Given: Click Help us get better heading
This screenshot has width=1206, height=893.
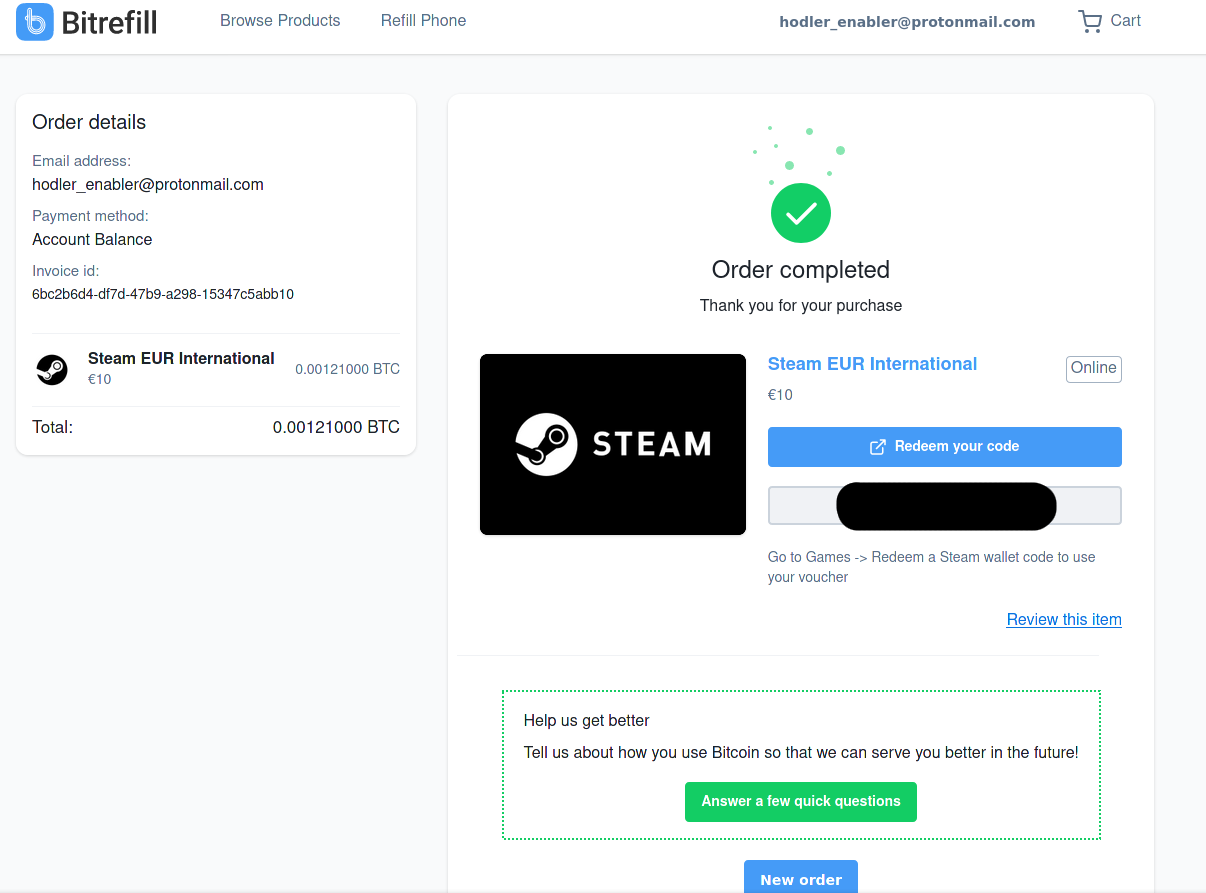Looking at the screenshot, I should pos(587,721).
